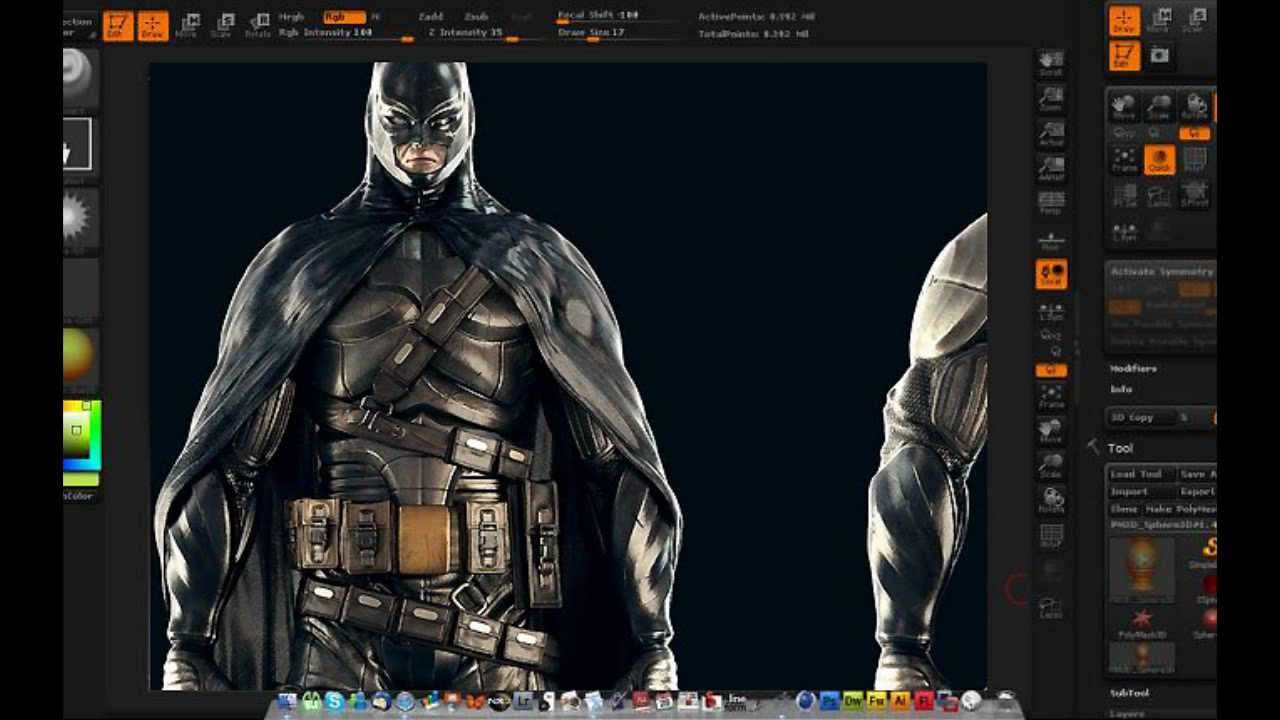Click the Actual size icon

pyautogui.click(x=1051, y=133)
